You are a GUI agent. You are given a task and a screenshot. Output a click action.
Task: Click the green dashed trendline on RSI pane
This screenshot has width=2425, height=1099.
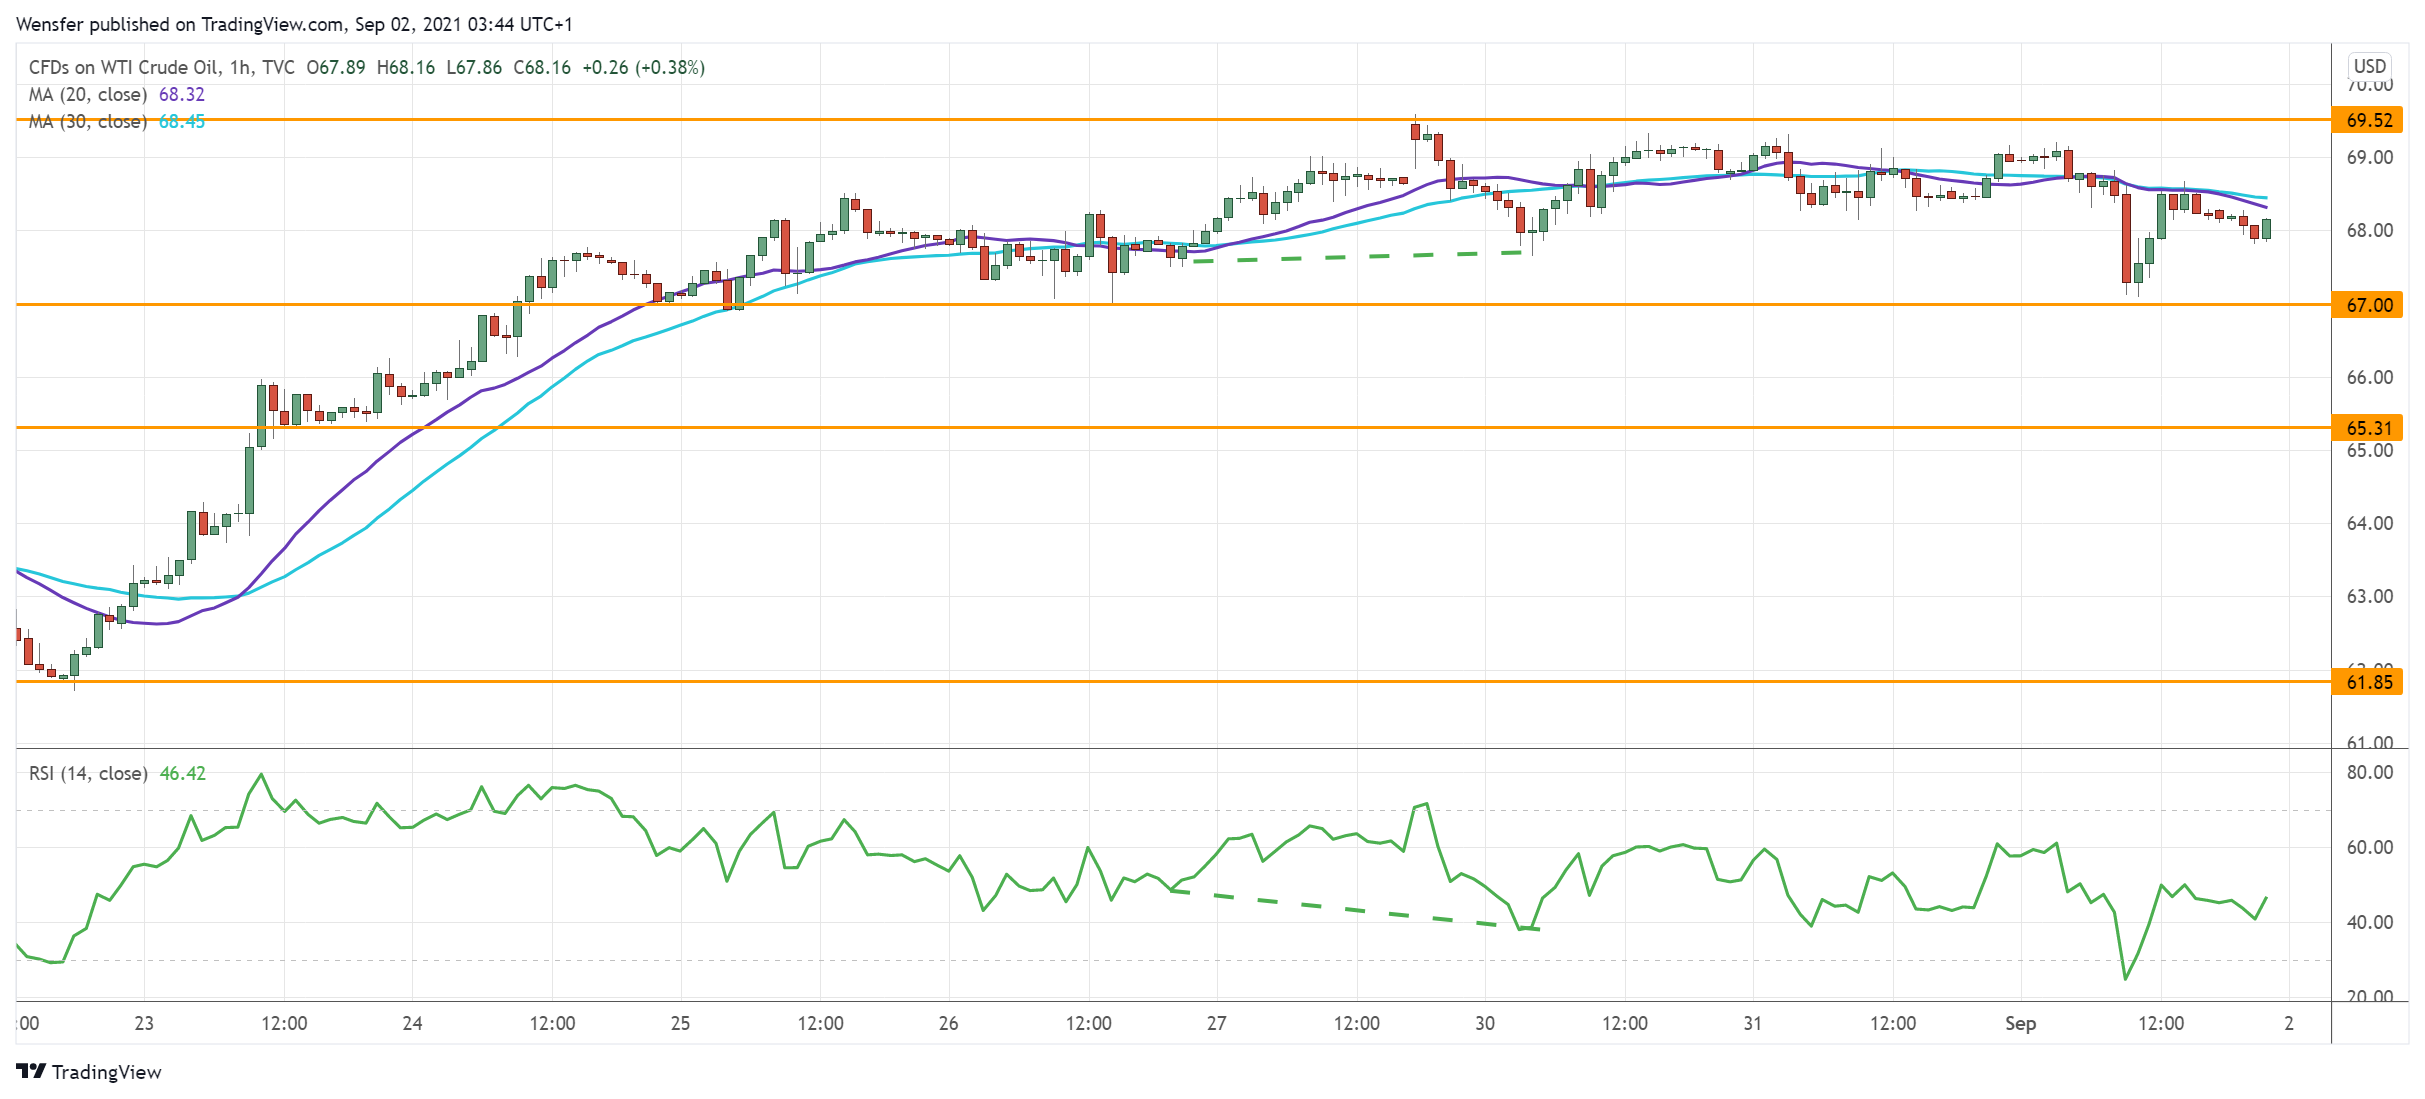[1357, 910]
